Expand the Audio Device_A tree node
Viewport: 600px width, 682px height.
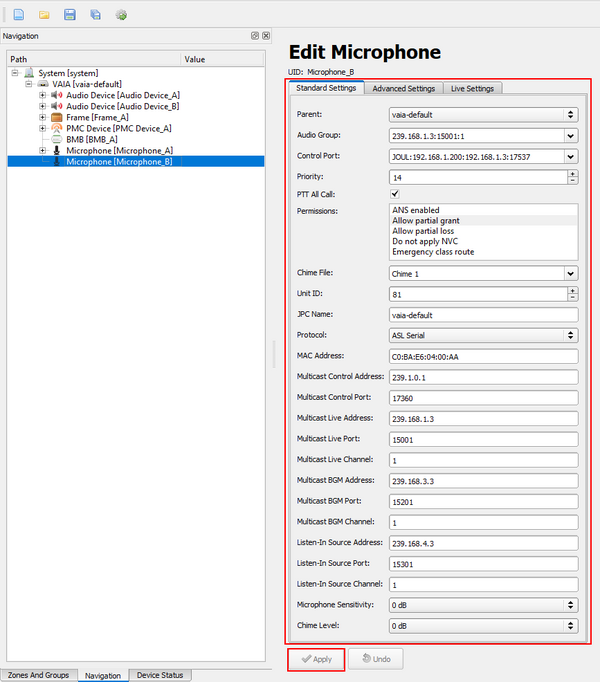point(43,95)
